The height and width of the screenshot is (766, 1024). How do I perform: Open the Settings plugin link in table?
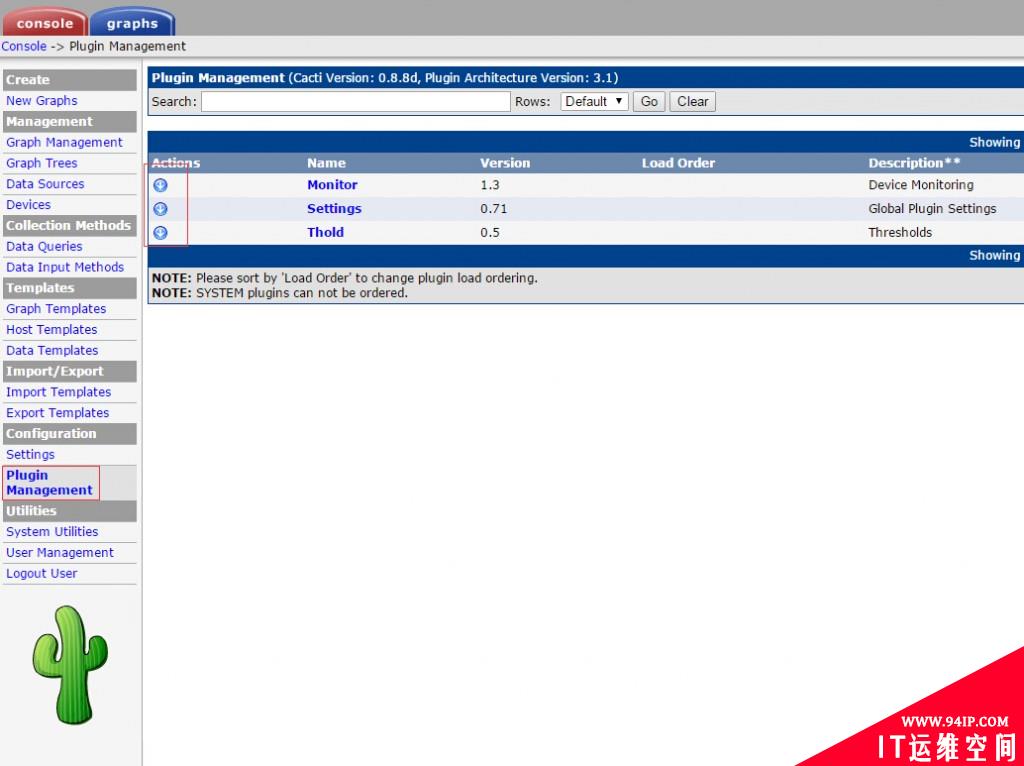(334, 209)
